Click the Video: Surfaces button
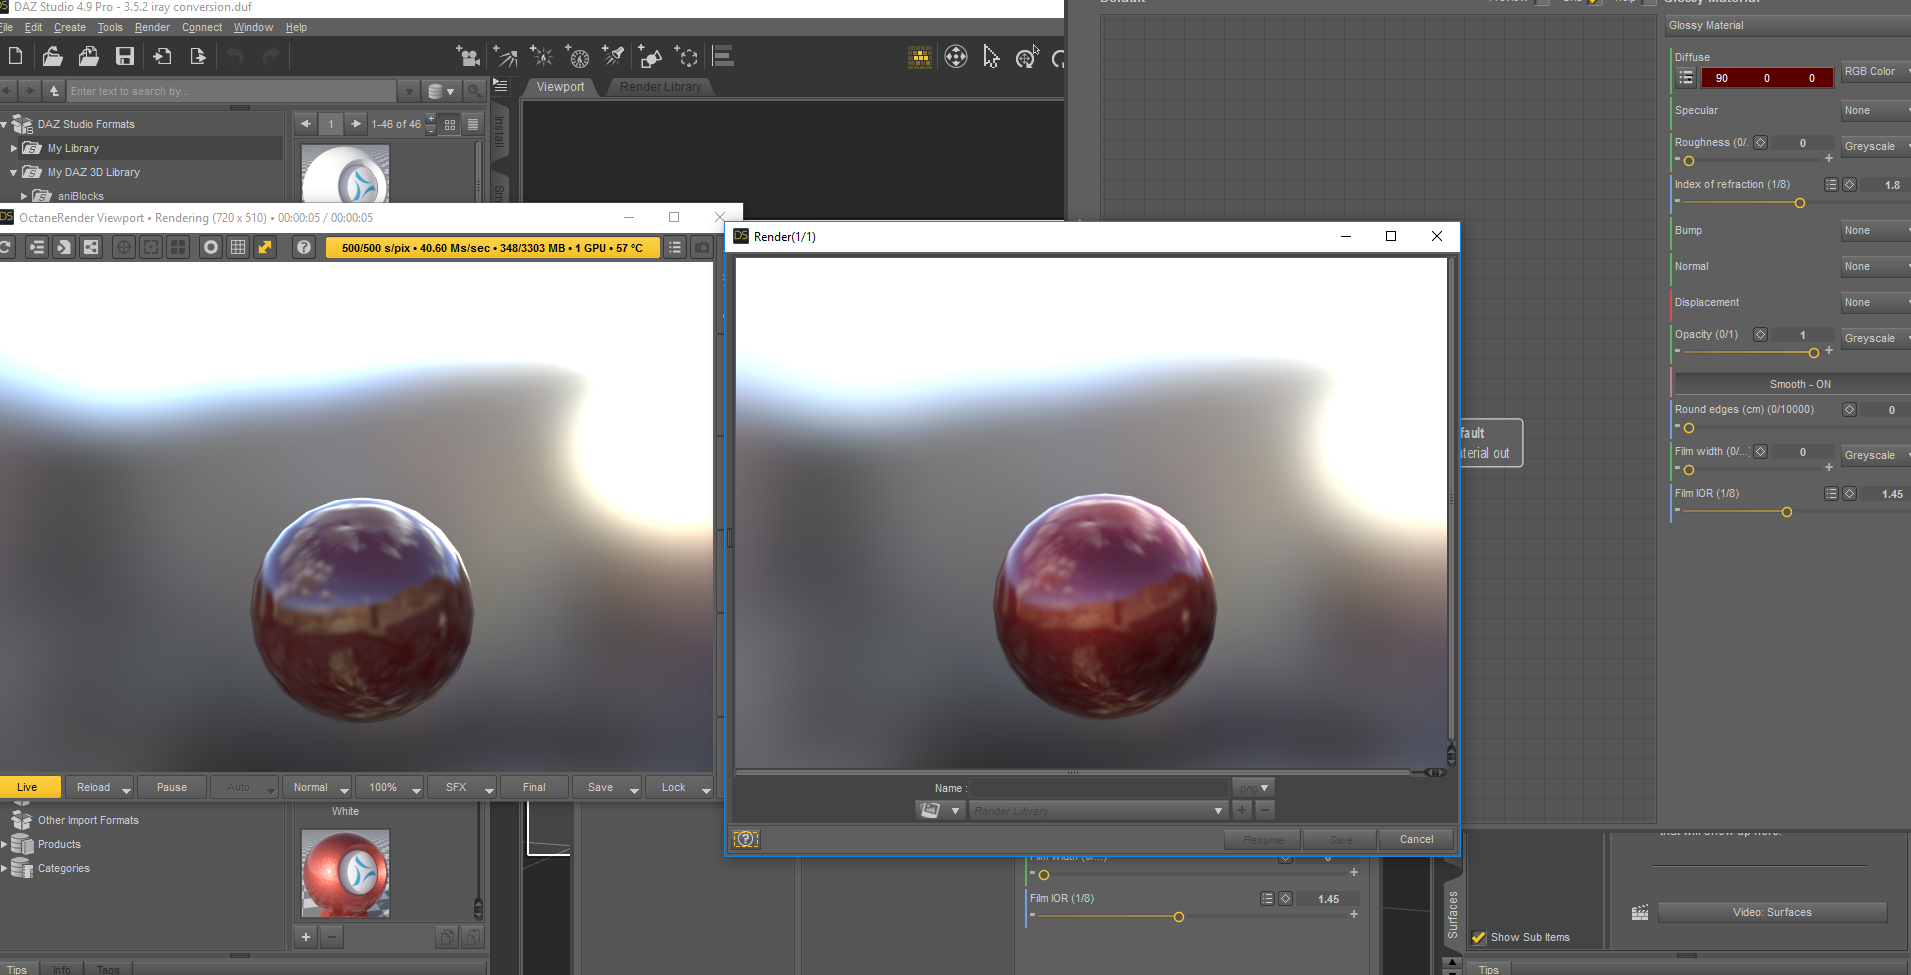1911x975 pixels. click(1772, 912)
